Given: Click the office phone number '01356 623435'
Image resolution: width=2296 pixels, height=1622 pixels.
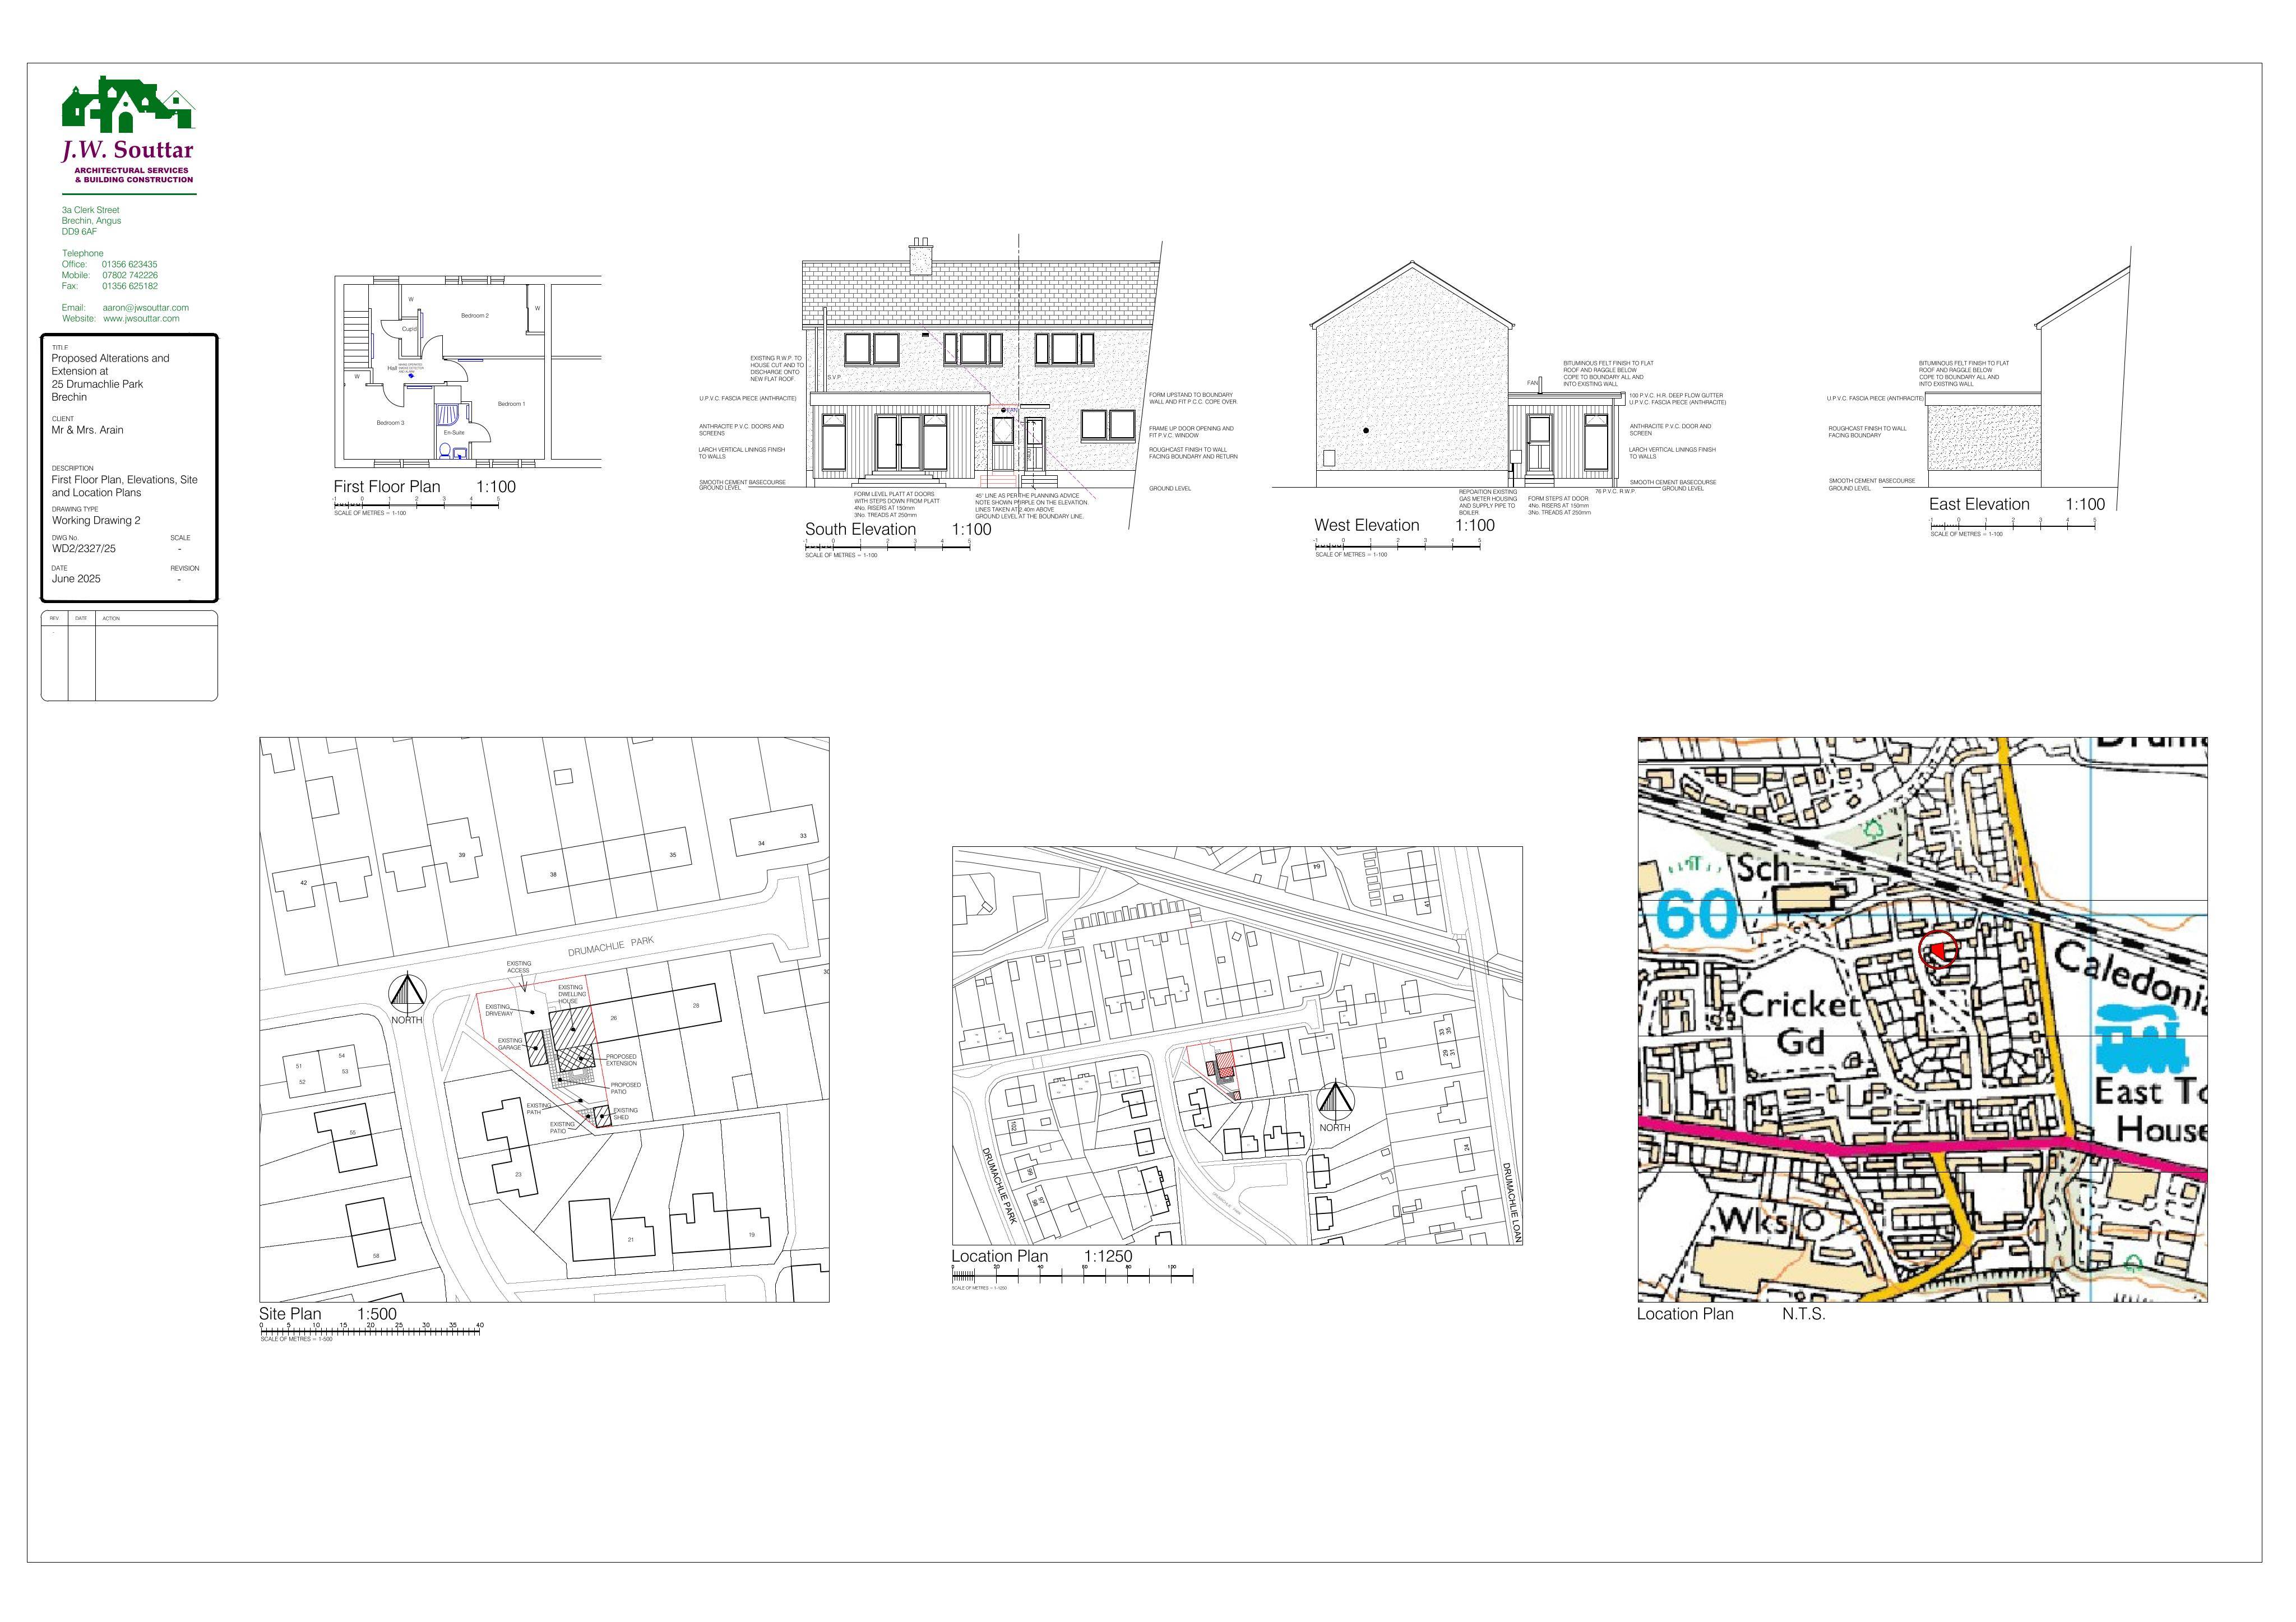Looking at the screenshot, I should (x=129, y=265).
